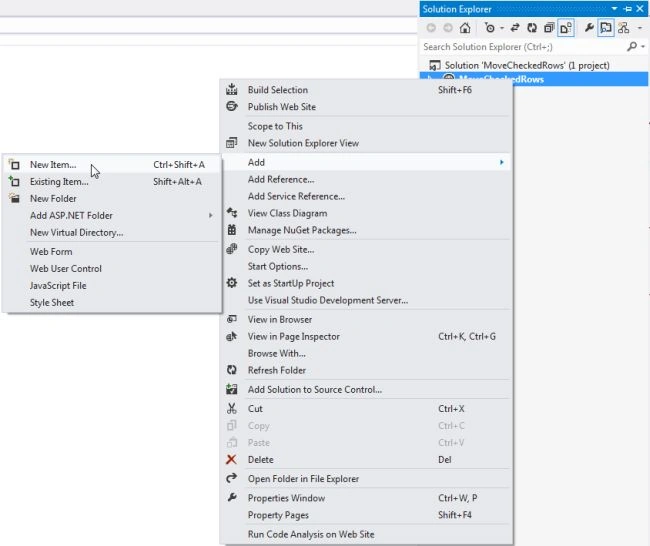Click the Search Solution Explorer input field
Viewport: 650px width, 546px height.
522,47
